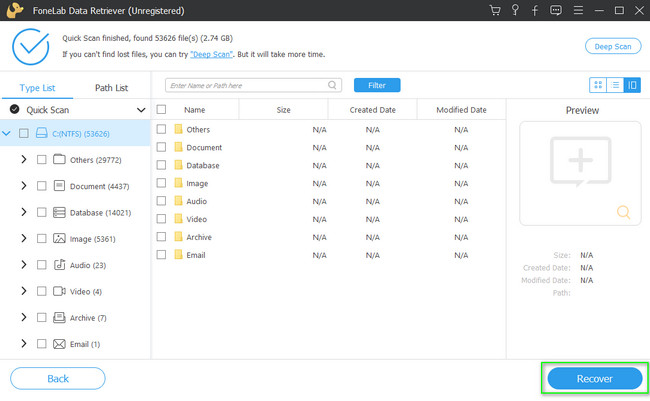The height and width of the screenshot is (401, 650).
Task: Follow the "Deep Scan" hyperlink in the message
Action: click(x=211, y=54)
